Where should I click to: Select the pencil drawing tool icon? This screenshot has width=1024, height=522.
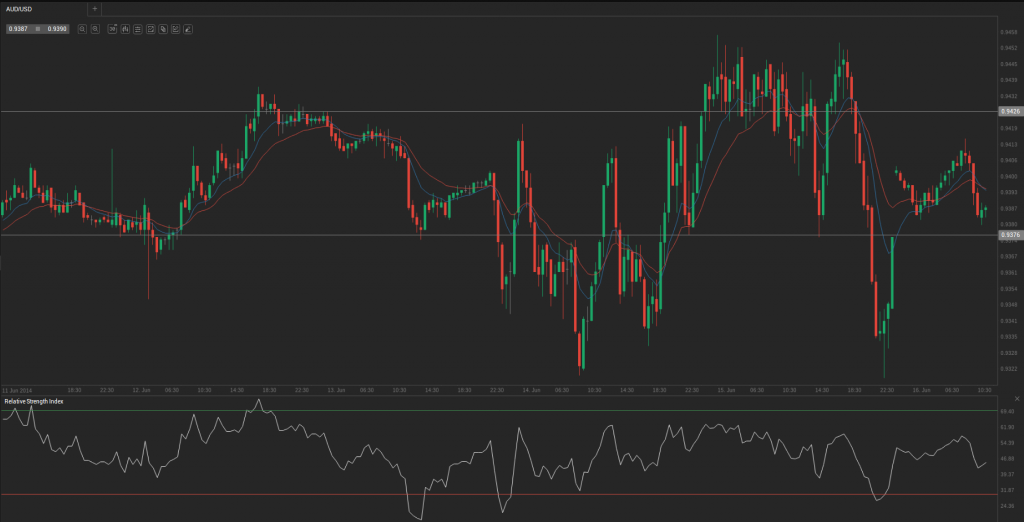coord(187,29)
